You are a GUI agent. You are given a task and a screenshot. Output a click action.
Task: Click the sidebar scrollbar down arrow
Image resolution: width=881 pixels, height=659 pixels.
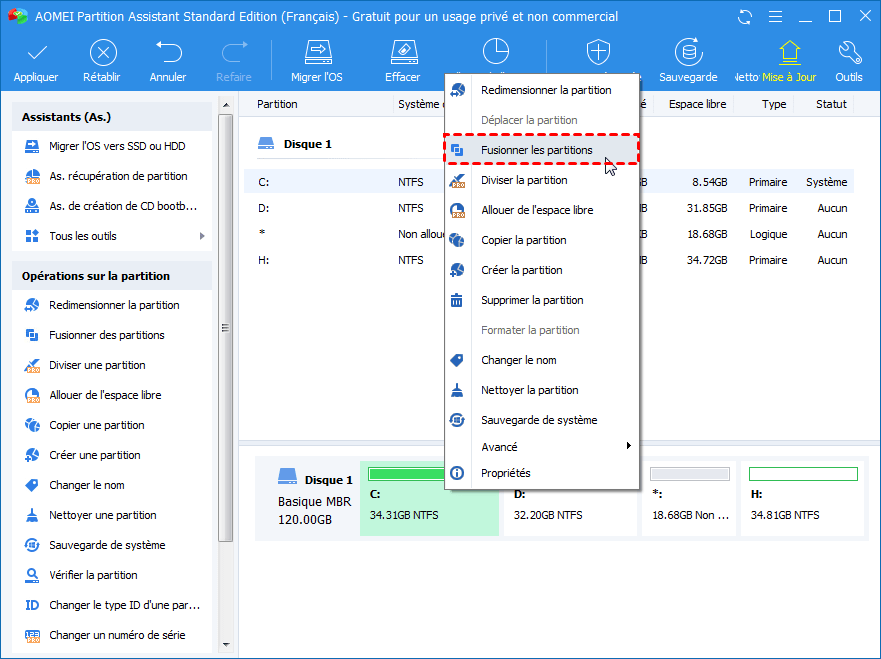click(226, 644)
